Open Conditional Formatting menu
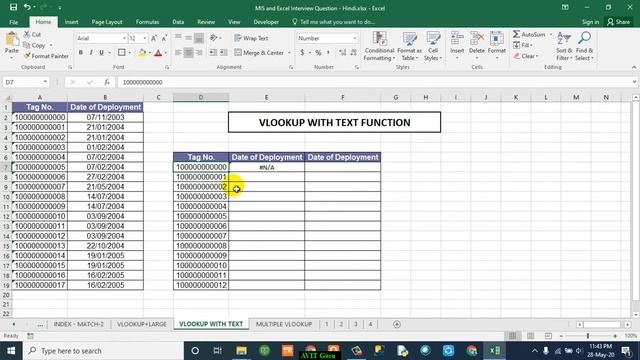This screenshot has height=360, width=640. click(379, 46)
